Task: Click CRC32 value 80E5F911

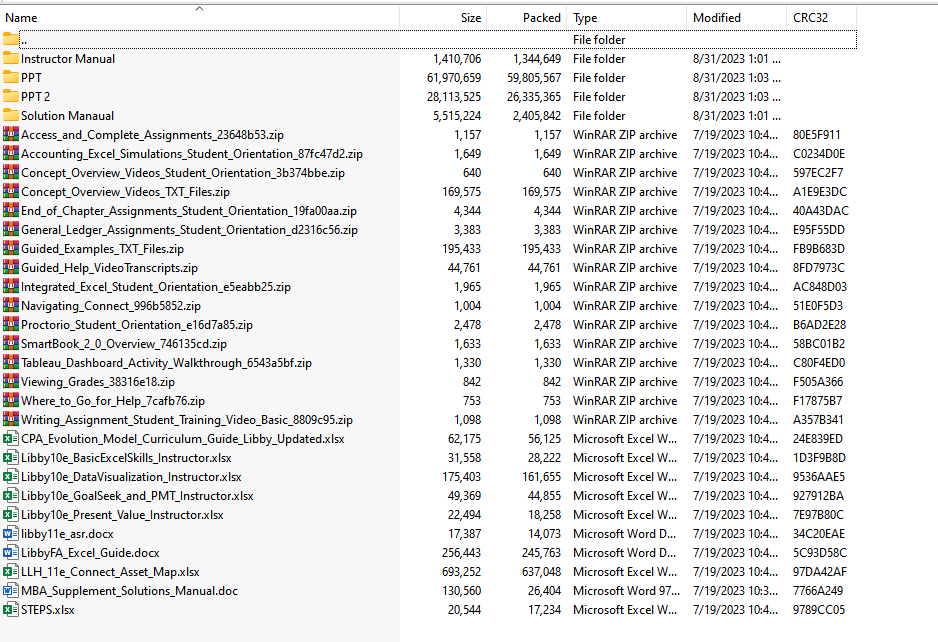Action: [817, 135]
